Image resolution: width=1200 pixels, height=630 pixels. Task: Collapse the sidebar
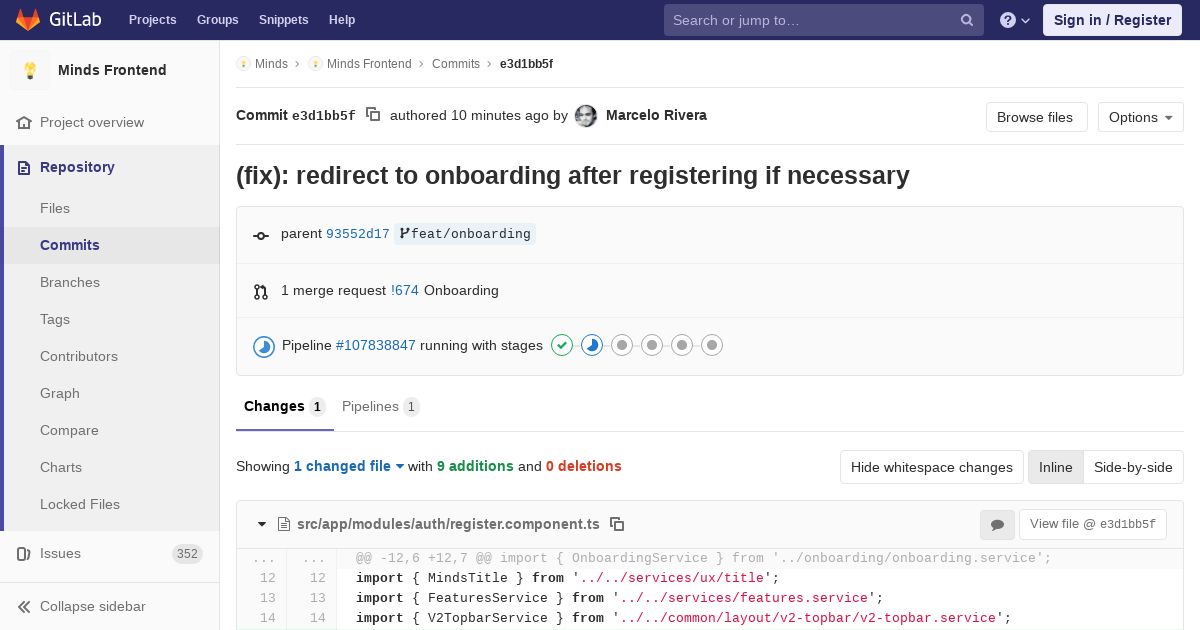click(92, 606)
